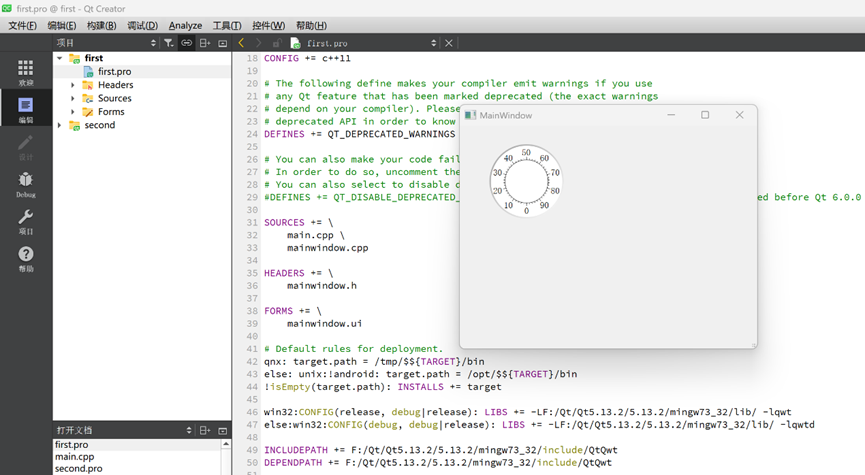Collapse the first project tree node

[60, 58]
